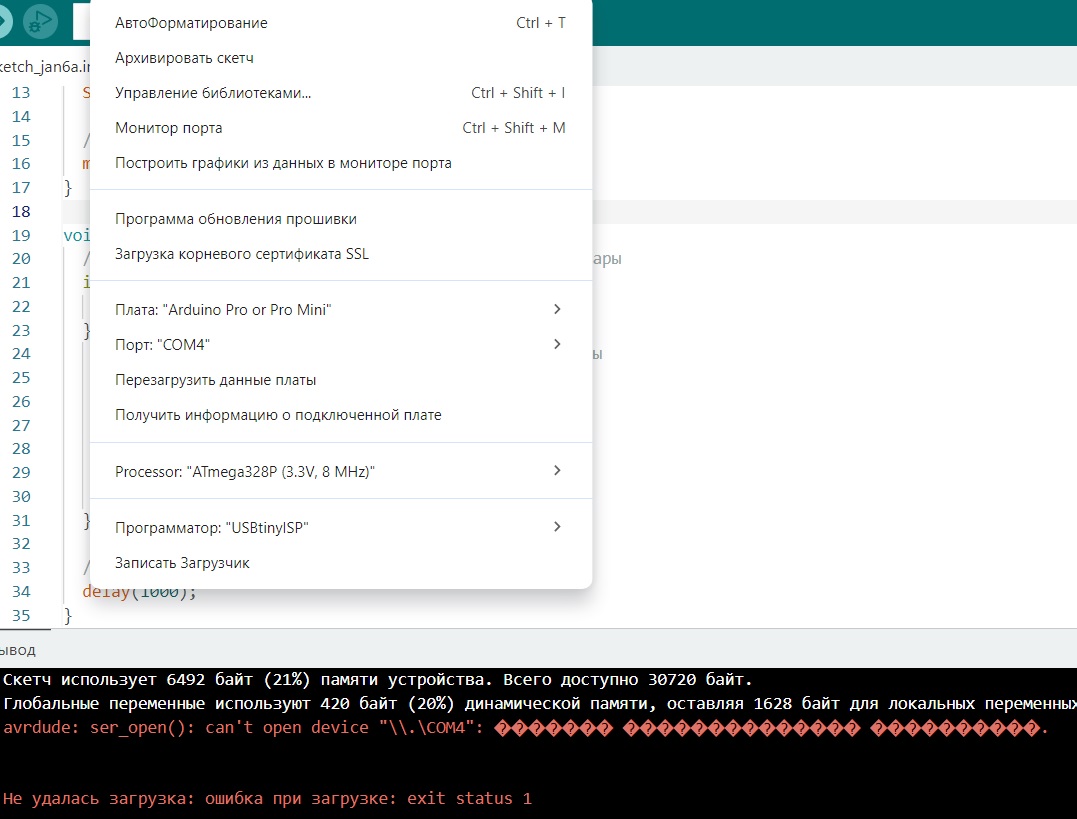Open Управление библиотеками

pyautogui.click(x=213, y=93)
